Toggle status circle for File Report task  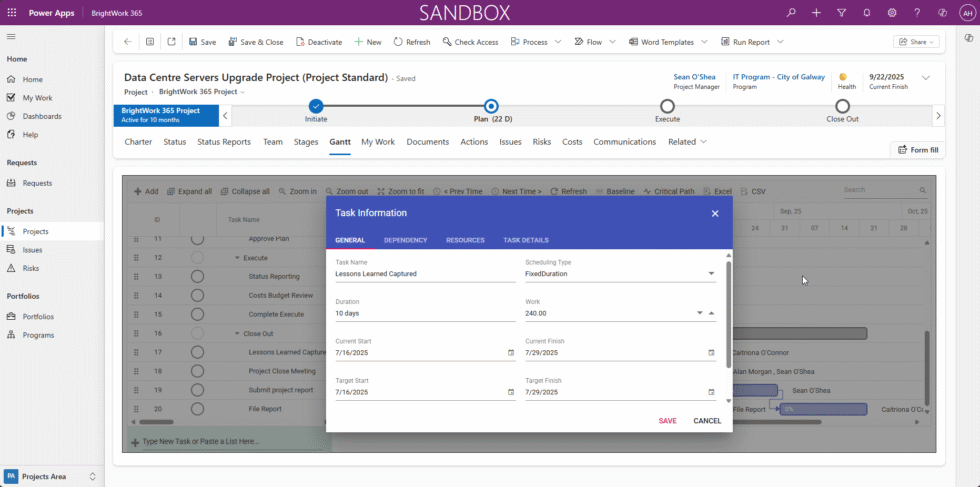pos(197,409)
